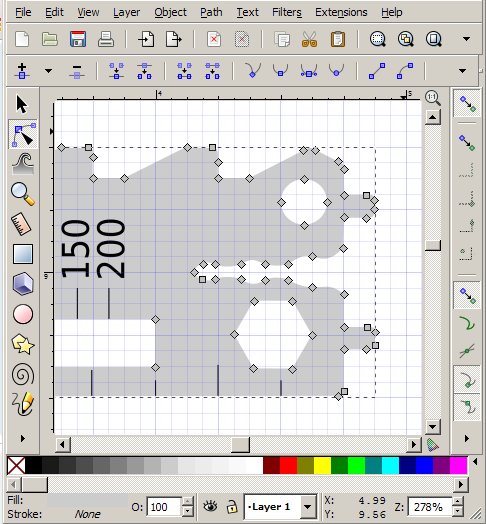Select the Measure ruler tool
The image size is (486, 524).
click(21, 224)
